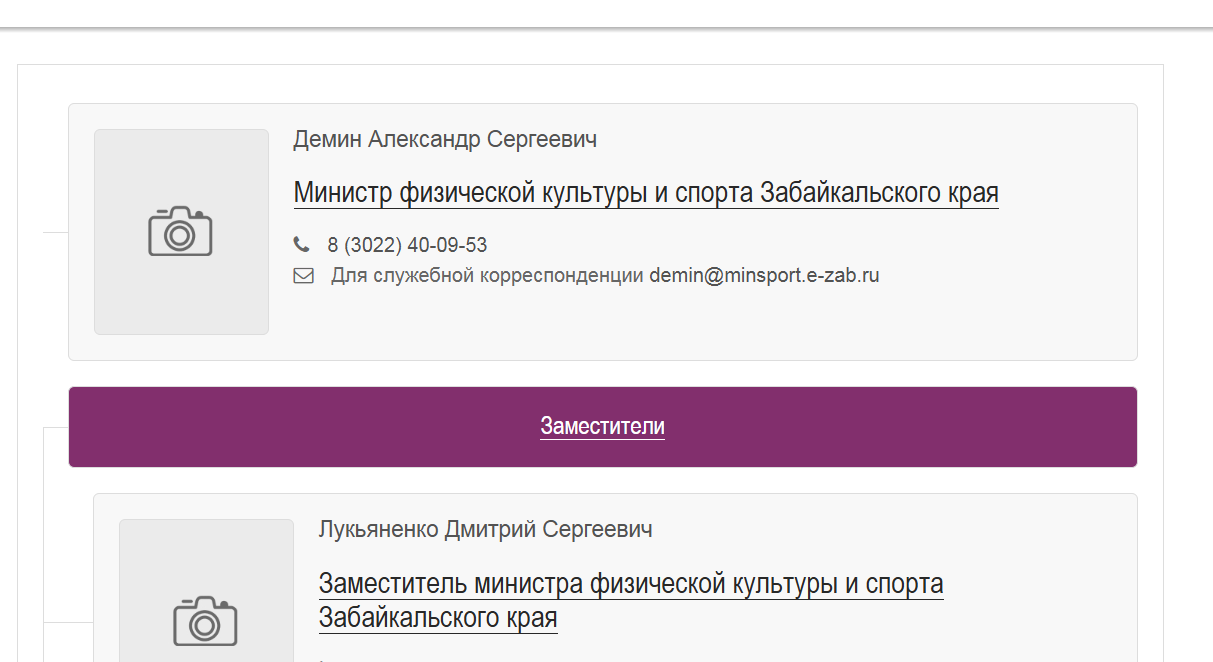Click the Демин photo placeholder thumbnail
The width and height of the screenshot is (1213, 662).
coord(181,232)
